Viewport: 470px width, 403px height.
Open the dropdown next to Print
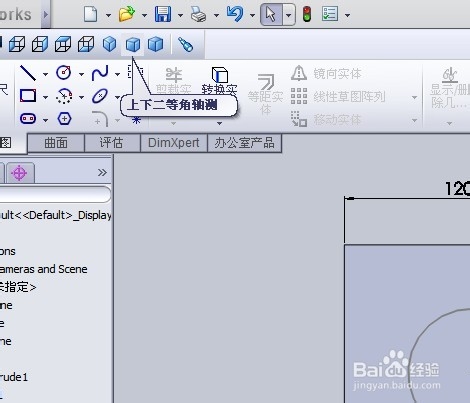216,15
